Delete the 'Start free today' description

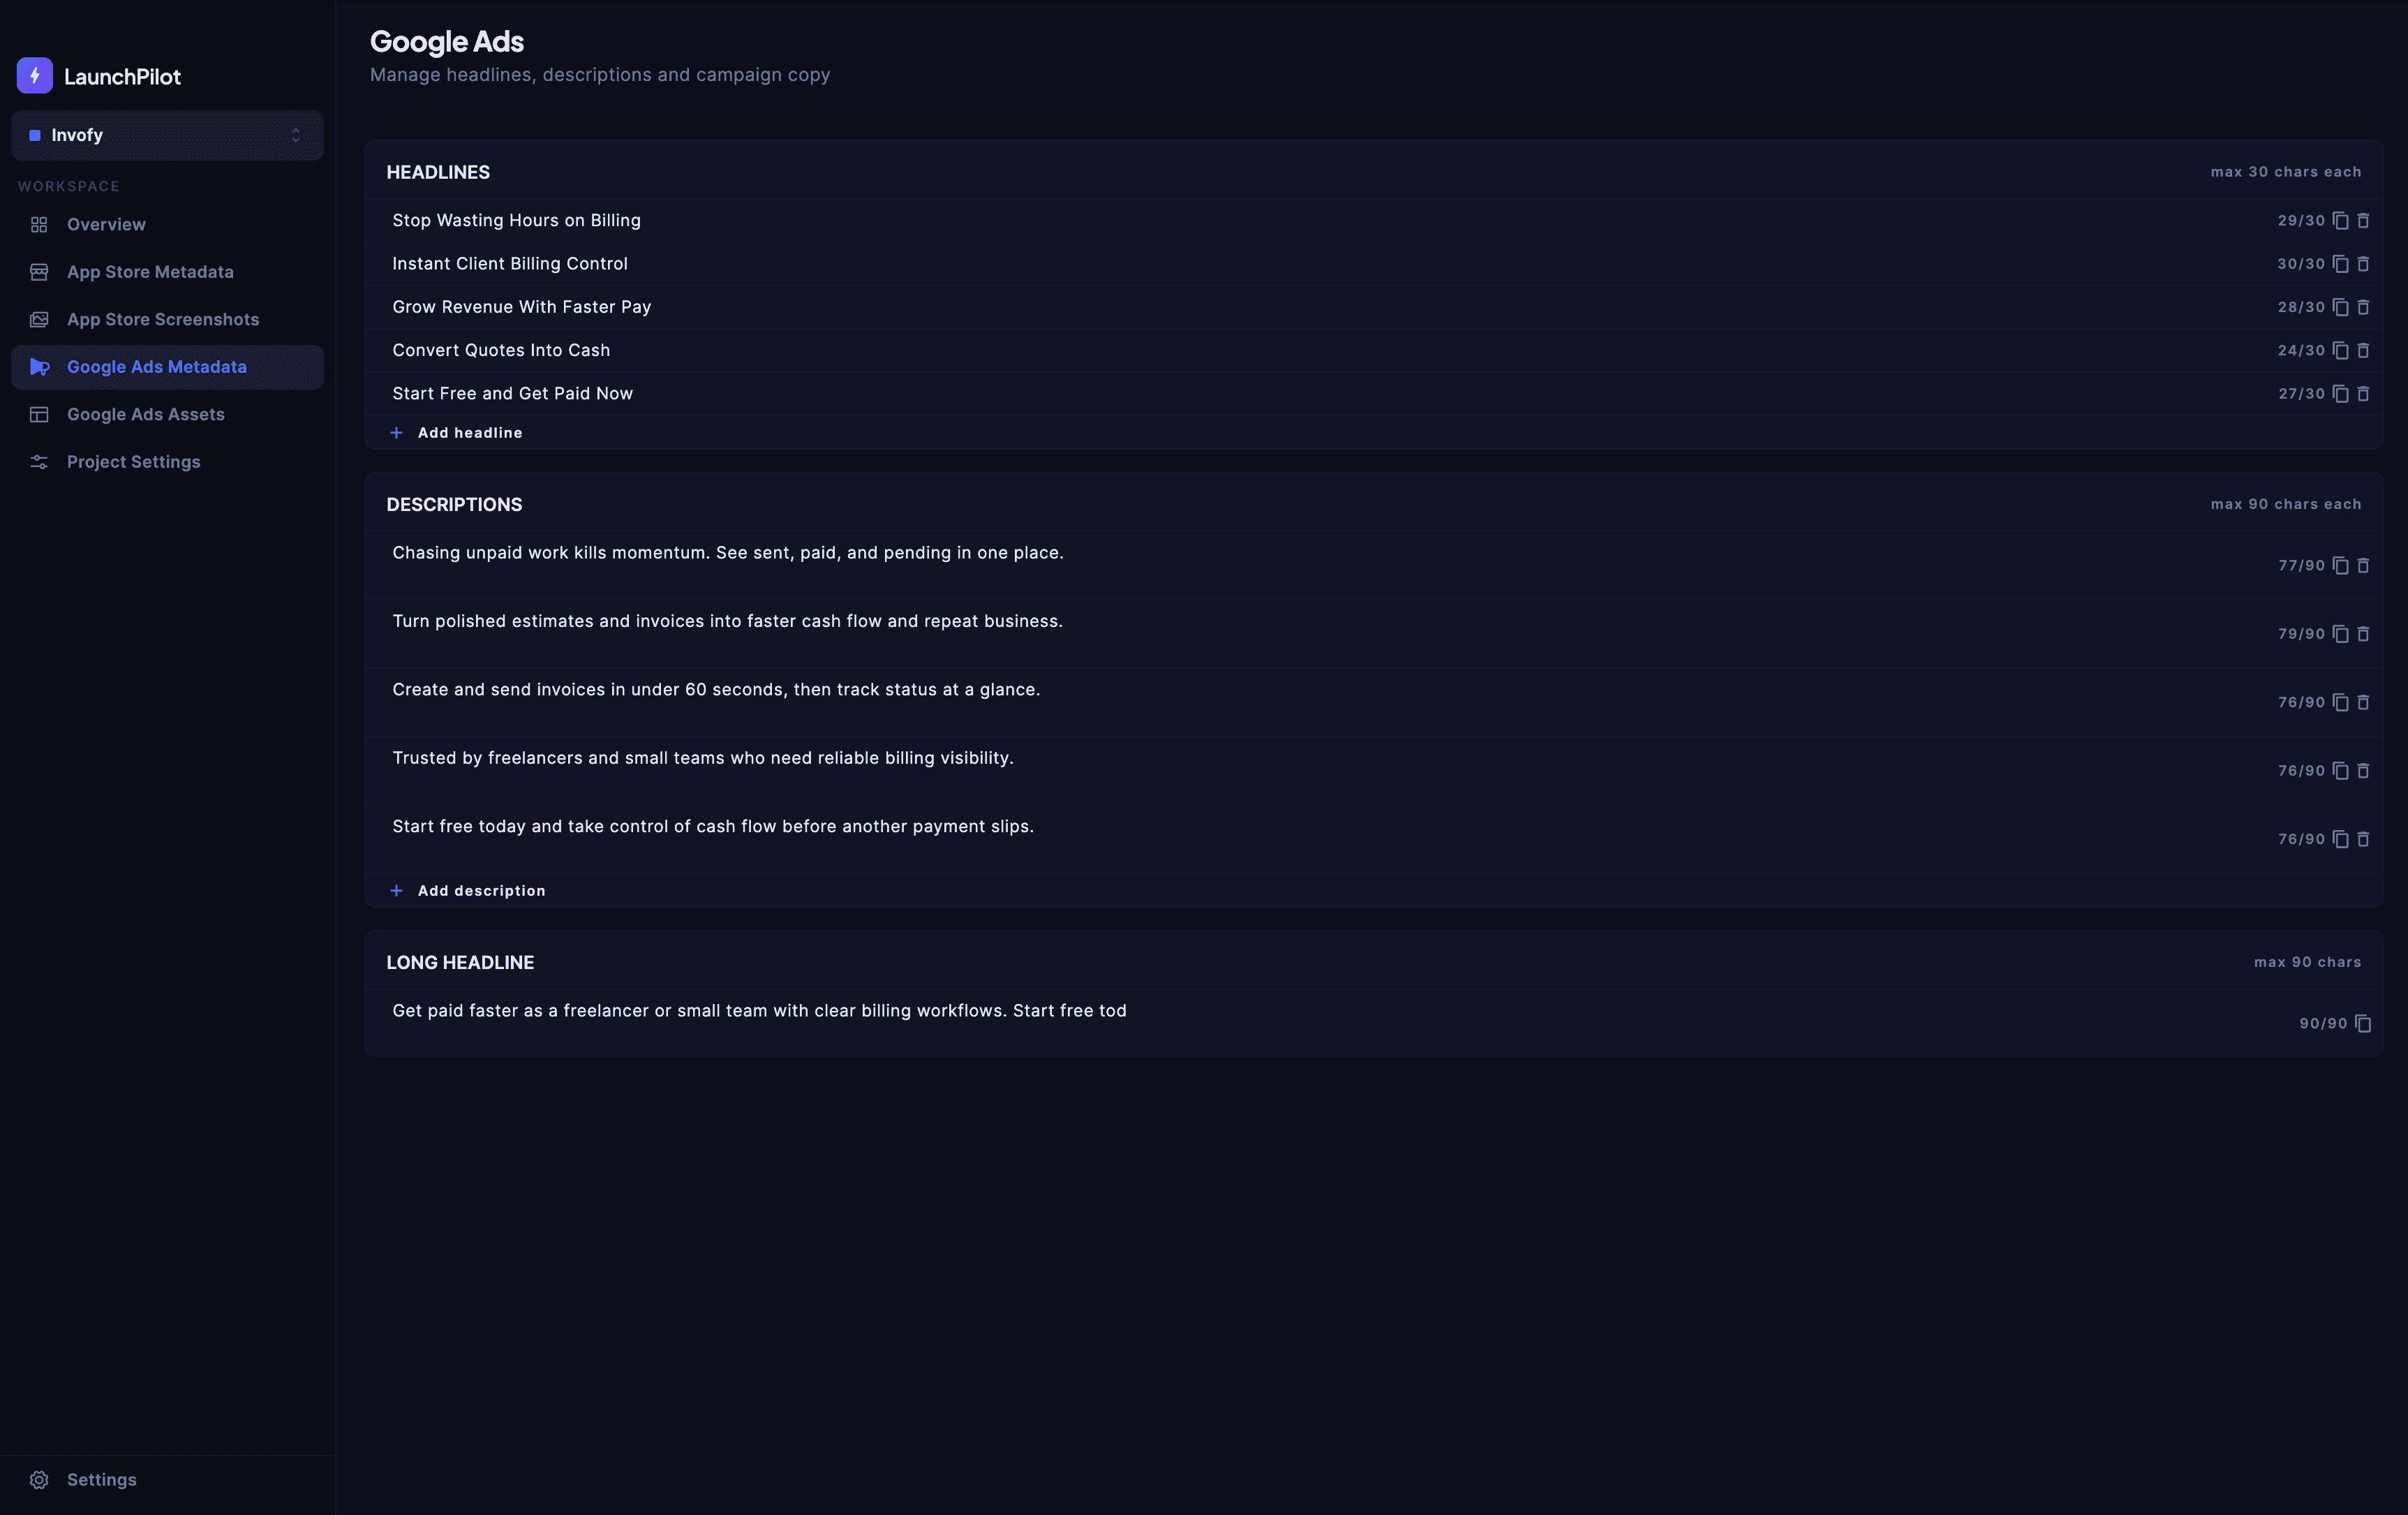pos(2363,839)
